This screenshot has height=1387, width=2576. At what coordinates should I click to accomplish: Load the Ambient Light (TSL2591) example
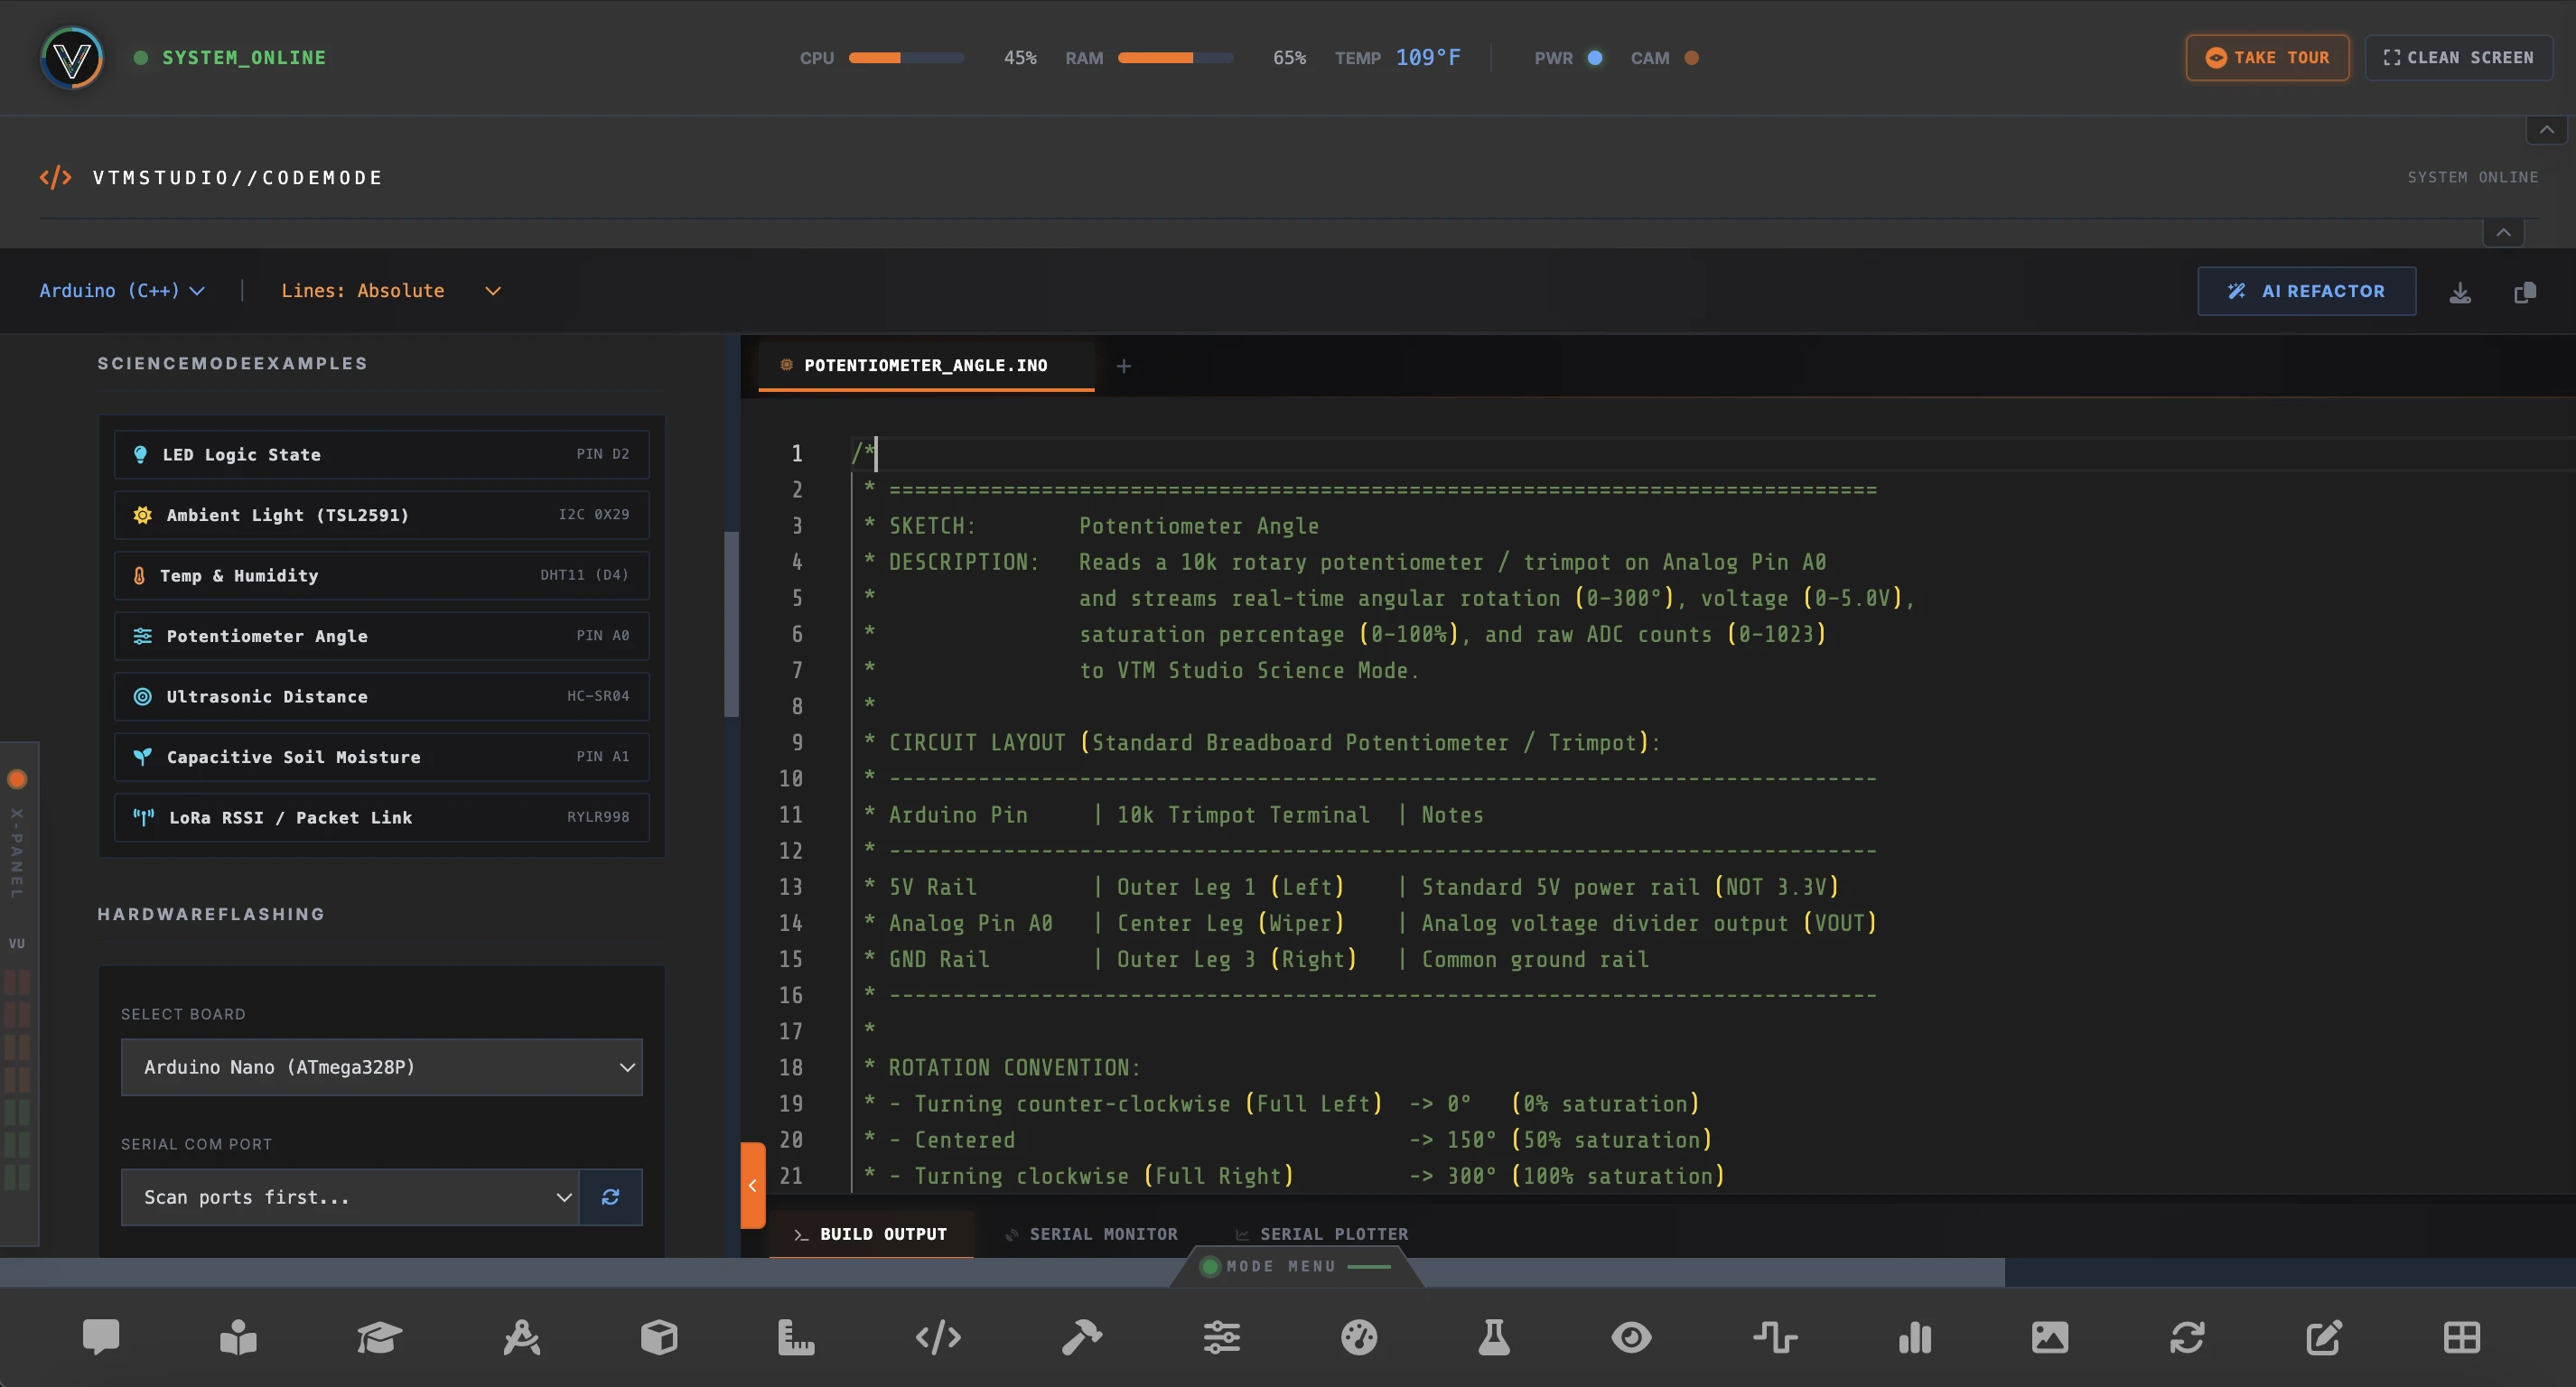tap(381, 515)
